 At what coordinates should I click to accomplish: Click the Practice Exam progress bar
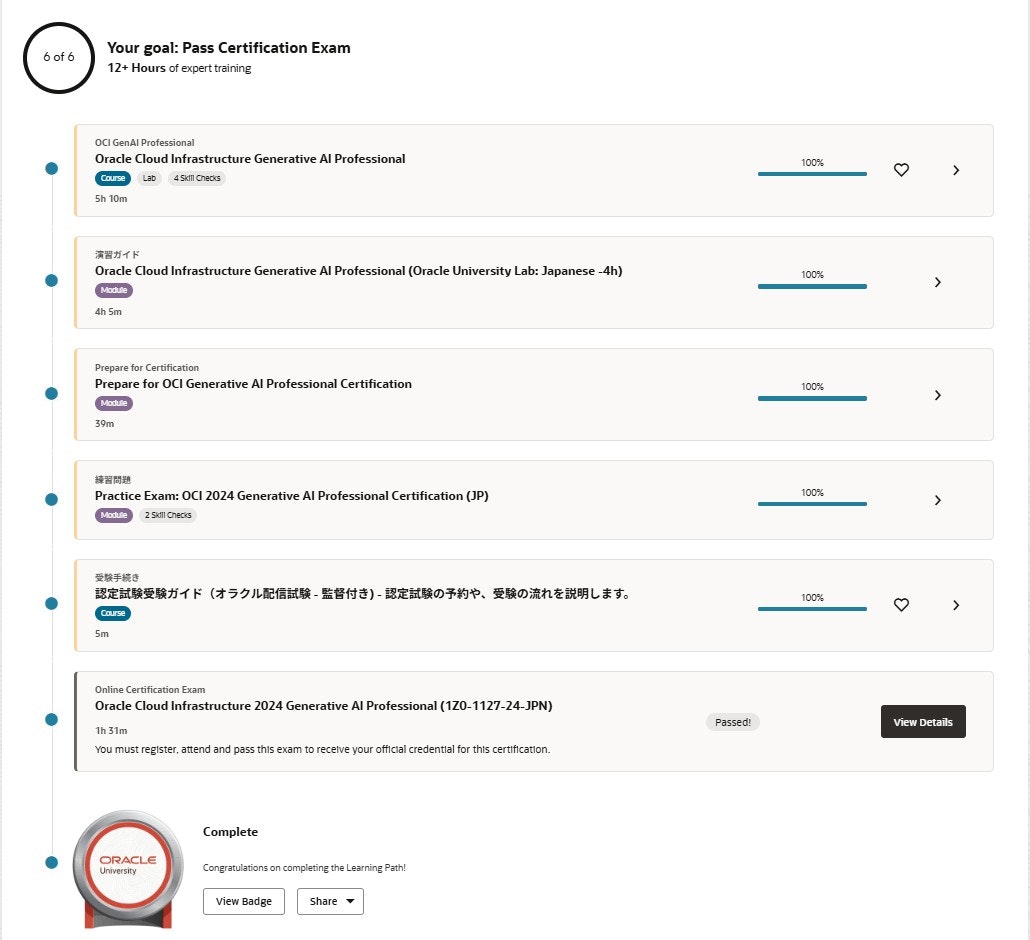point(813,504)
